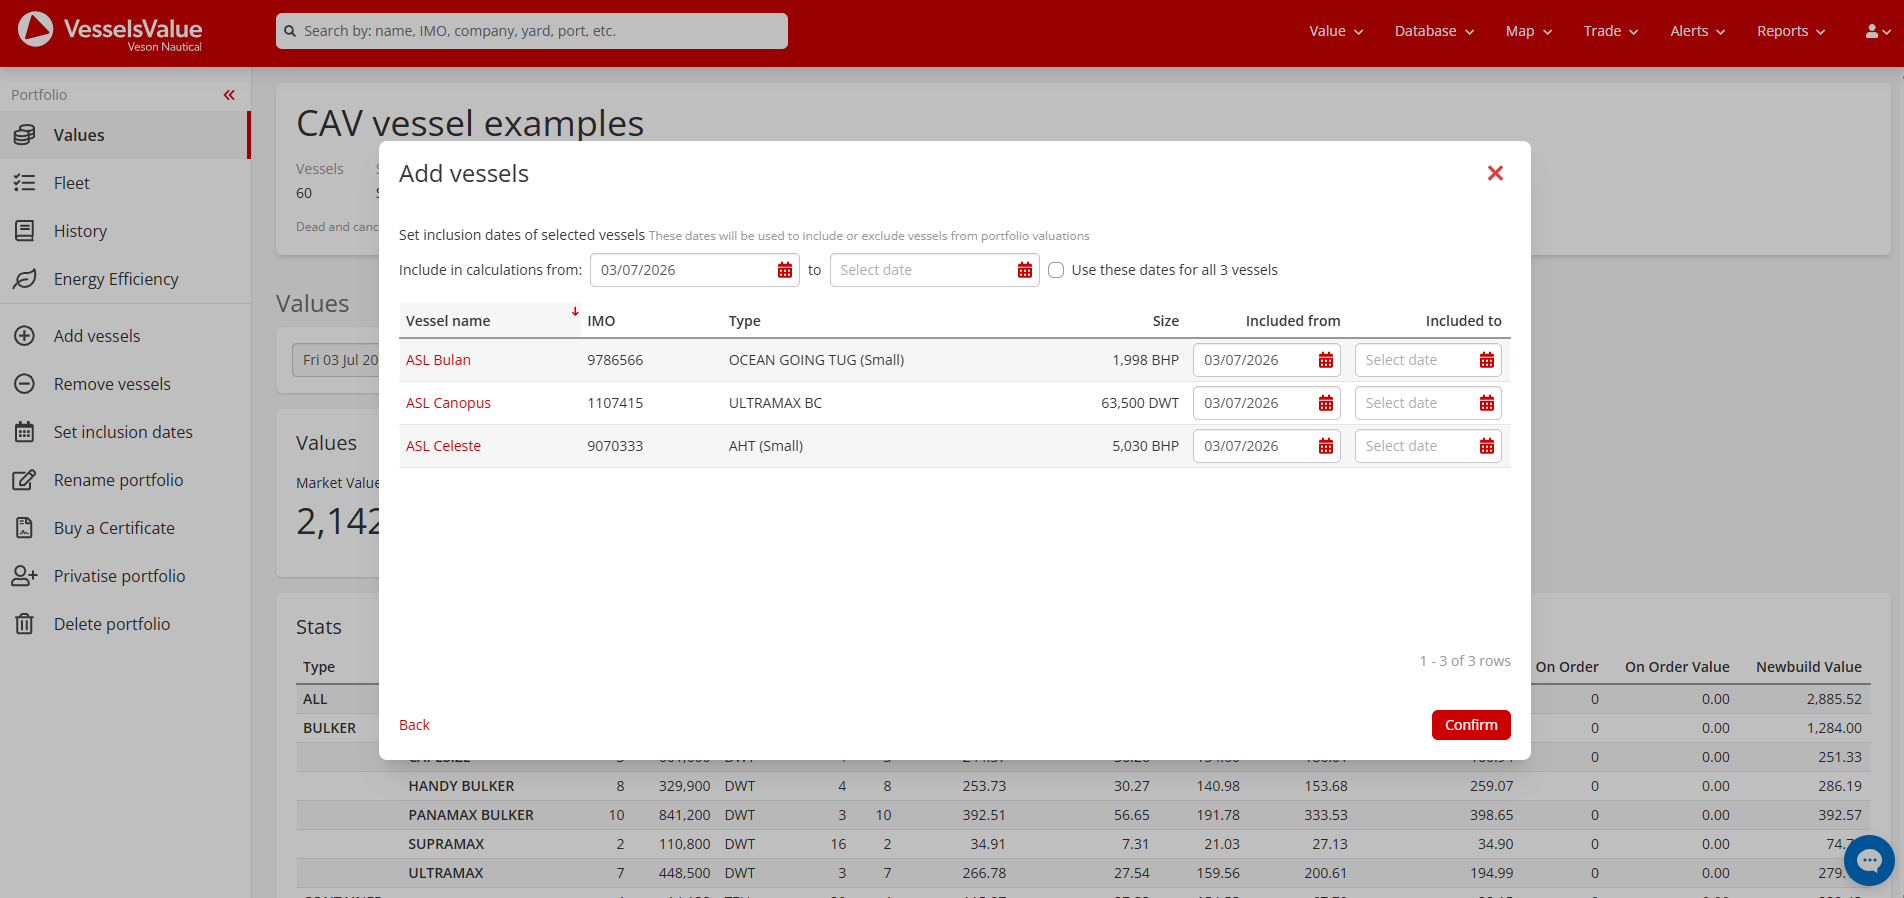The height and width of the screenshot is (898, 1904).
Task: Collapse the Portfolio sidebar with the double chevron
Action: click(x=229, y=95)
